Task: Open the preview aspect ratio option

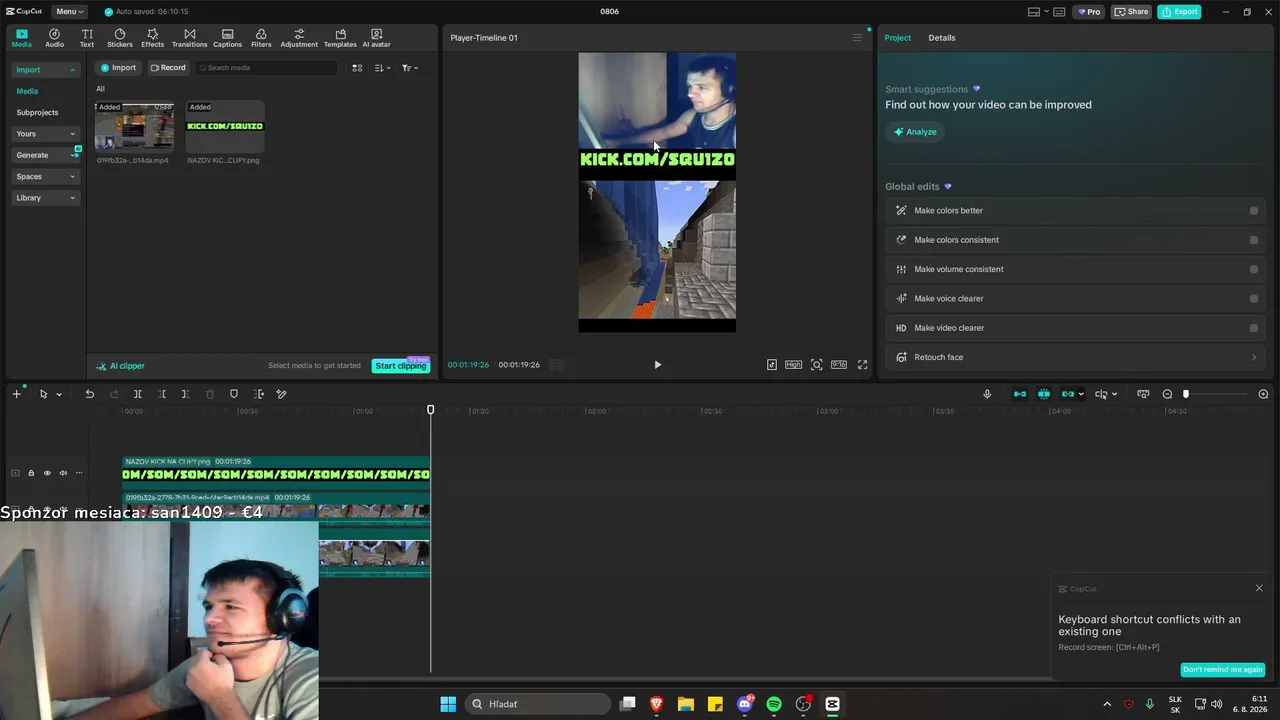Action: pos(839,365)
